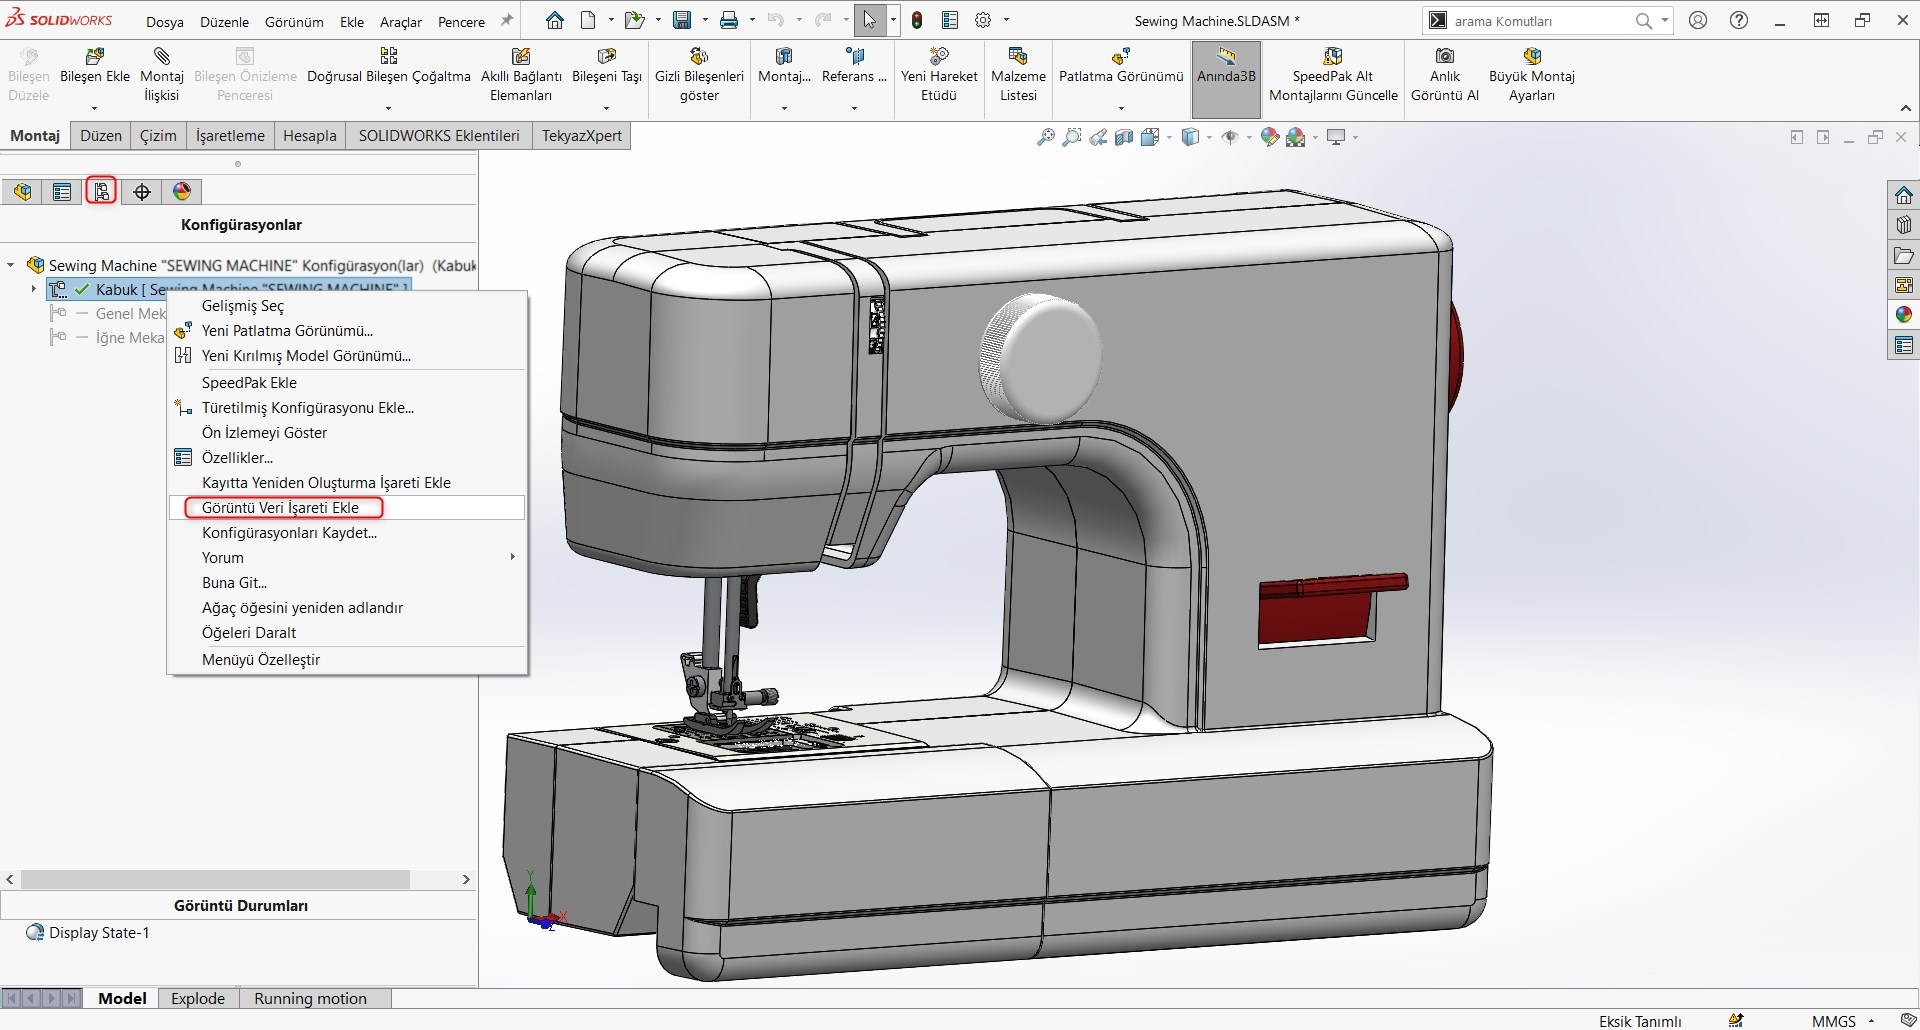The width and height of the screenshot is (1920, 1030).
Task: Start Yeni Hareket Etüdü
Action: pos(939,75)
